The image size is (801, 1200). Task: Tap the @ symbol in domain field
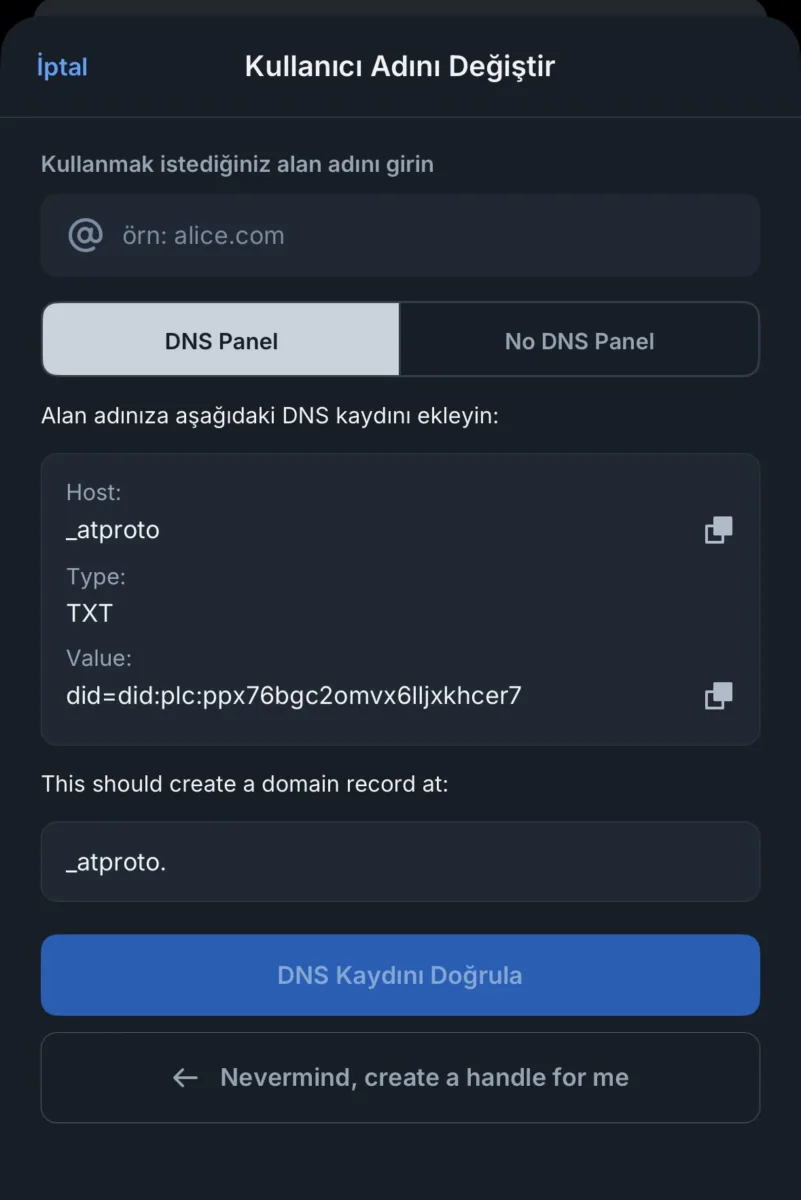[85, 235]
